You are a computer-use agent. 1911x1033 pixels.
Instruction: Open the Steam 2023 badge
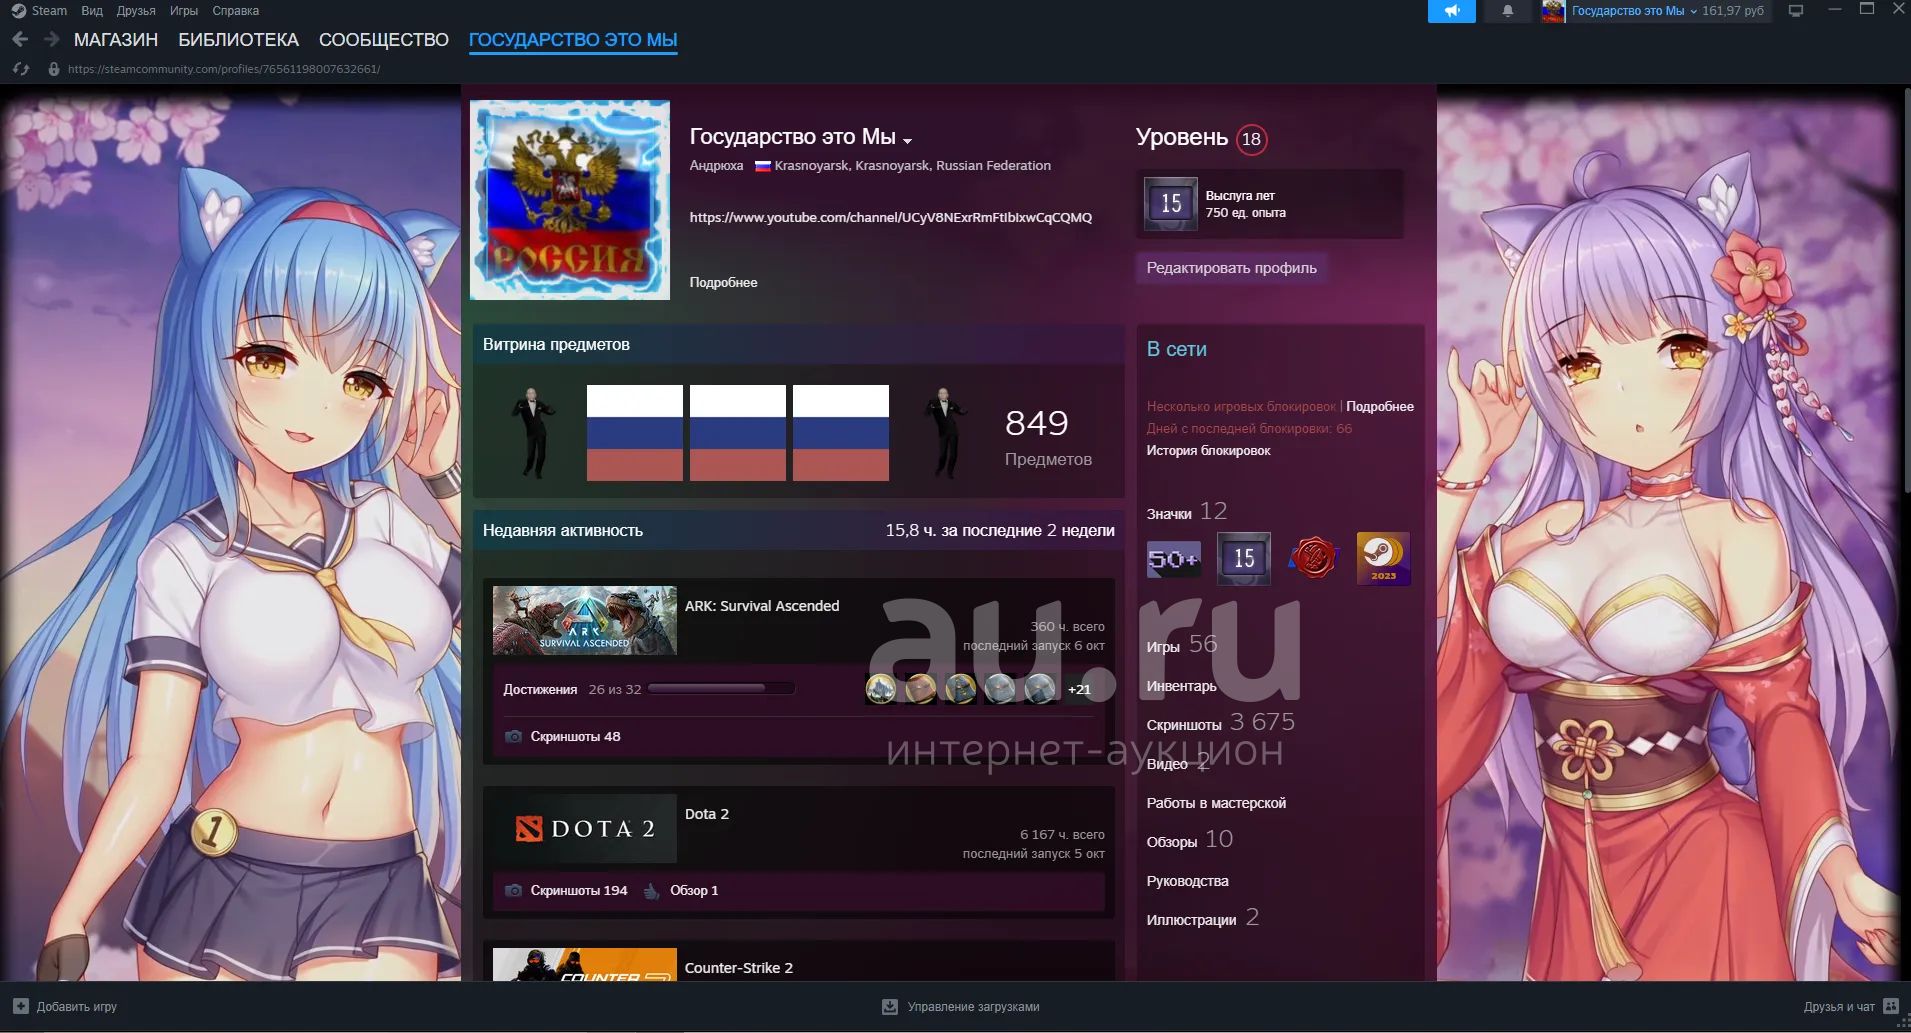tap(1383, 558)
